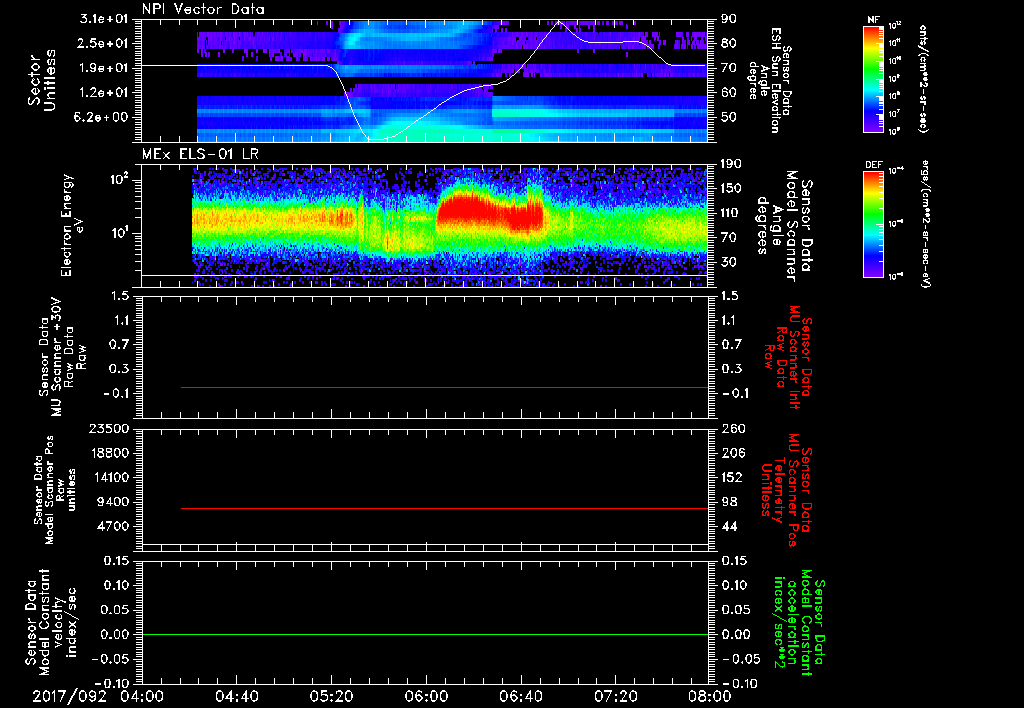Click the 'ESH Sun Elevation Angle' right axis label

pyautogui.click(x=769, y=80)
